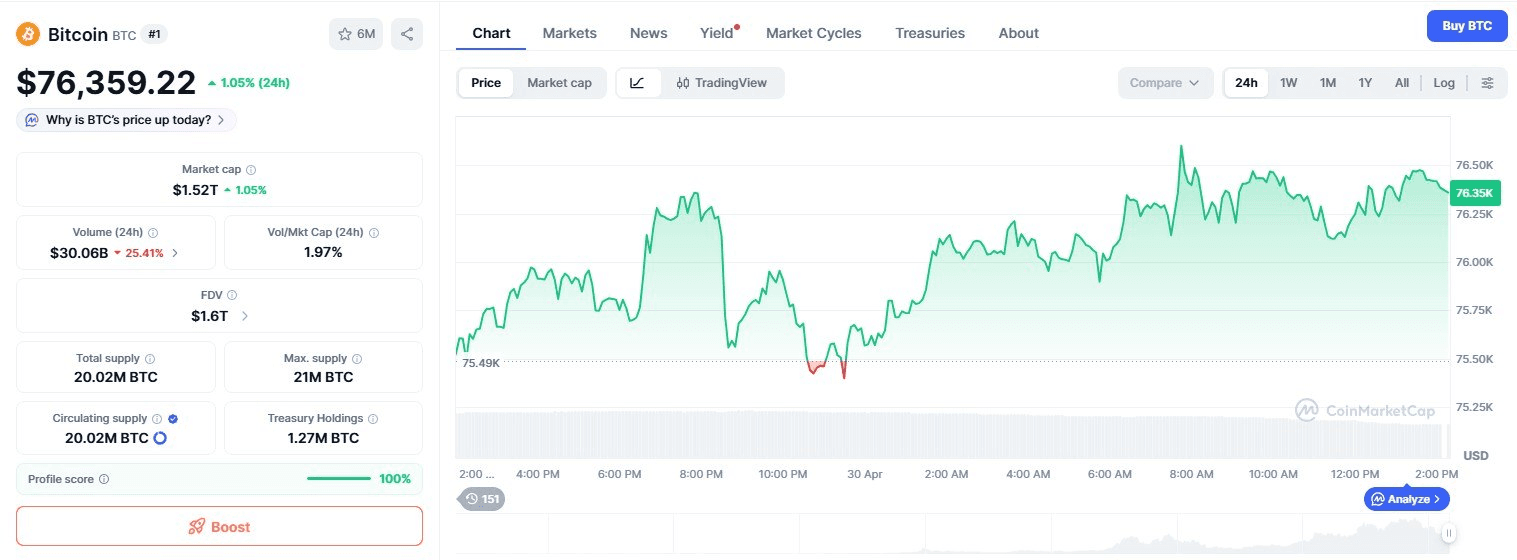
Task: Select the 1W time range
Action: point(1289,83)
